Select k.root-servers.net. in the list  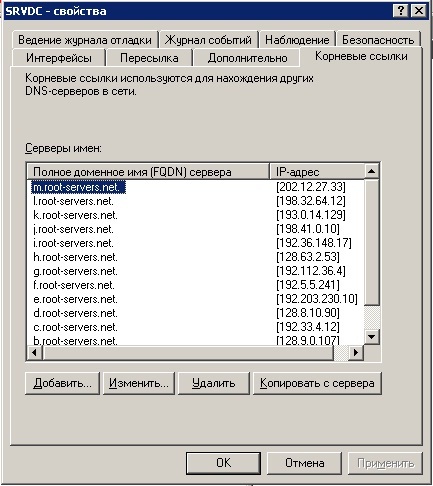[x=75, y=215]
